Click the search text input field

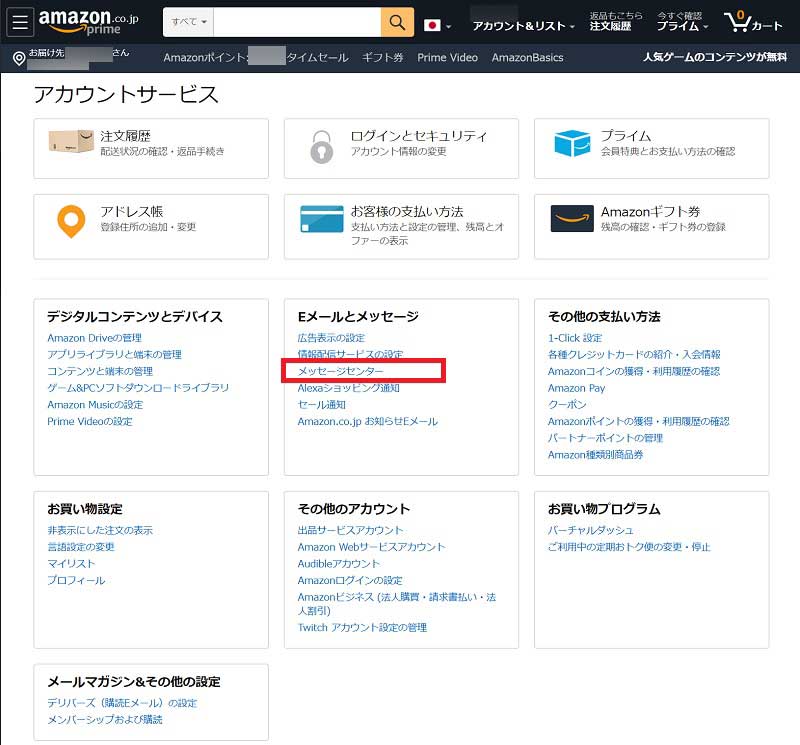tap(297, 22)
